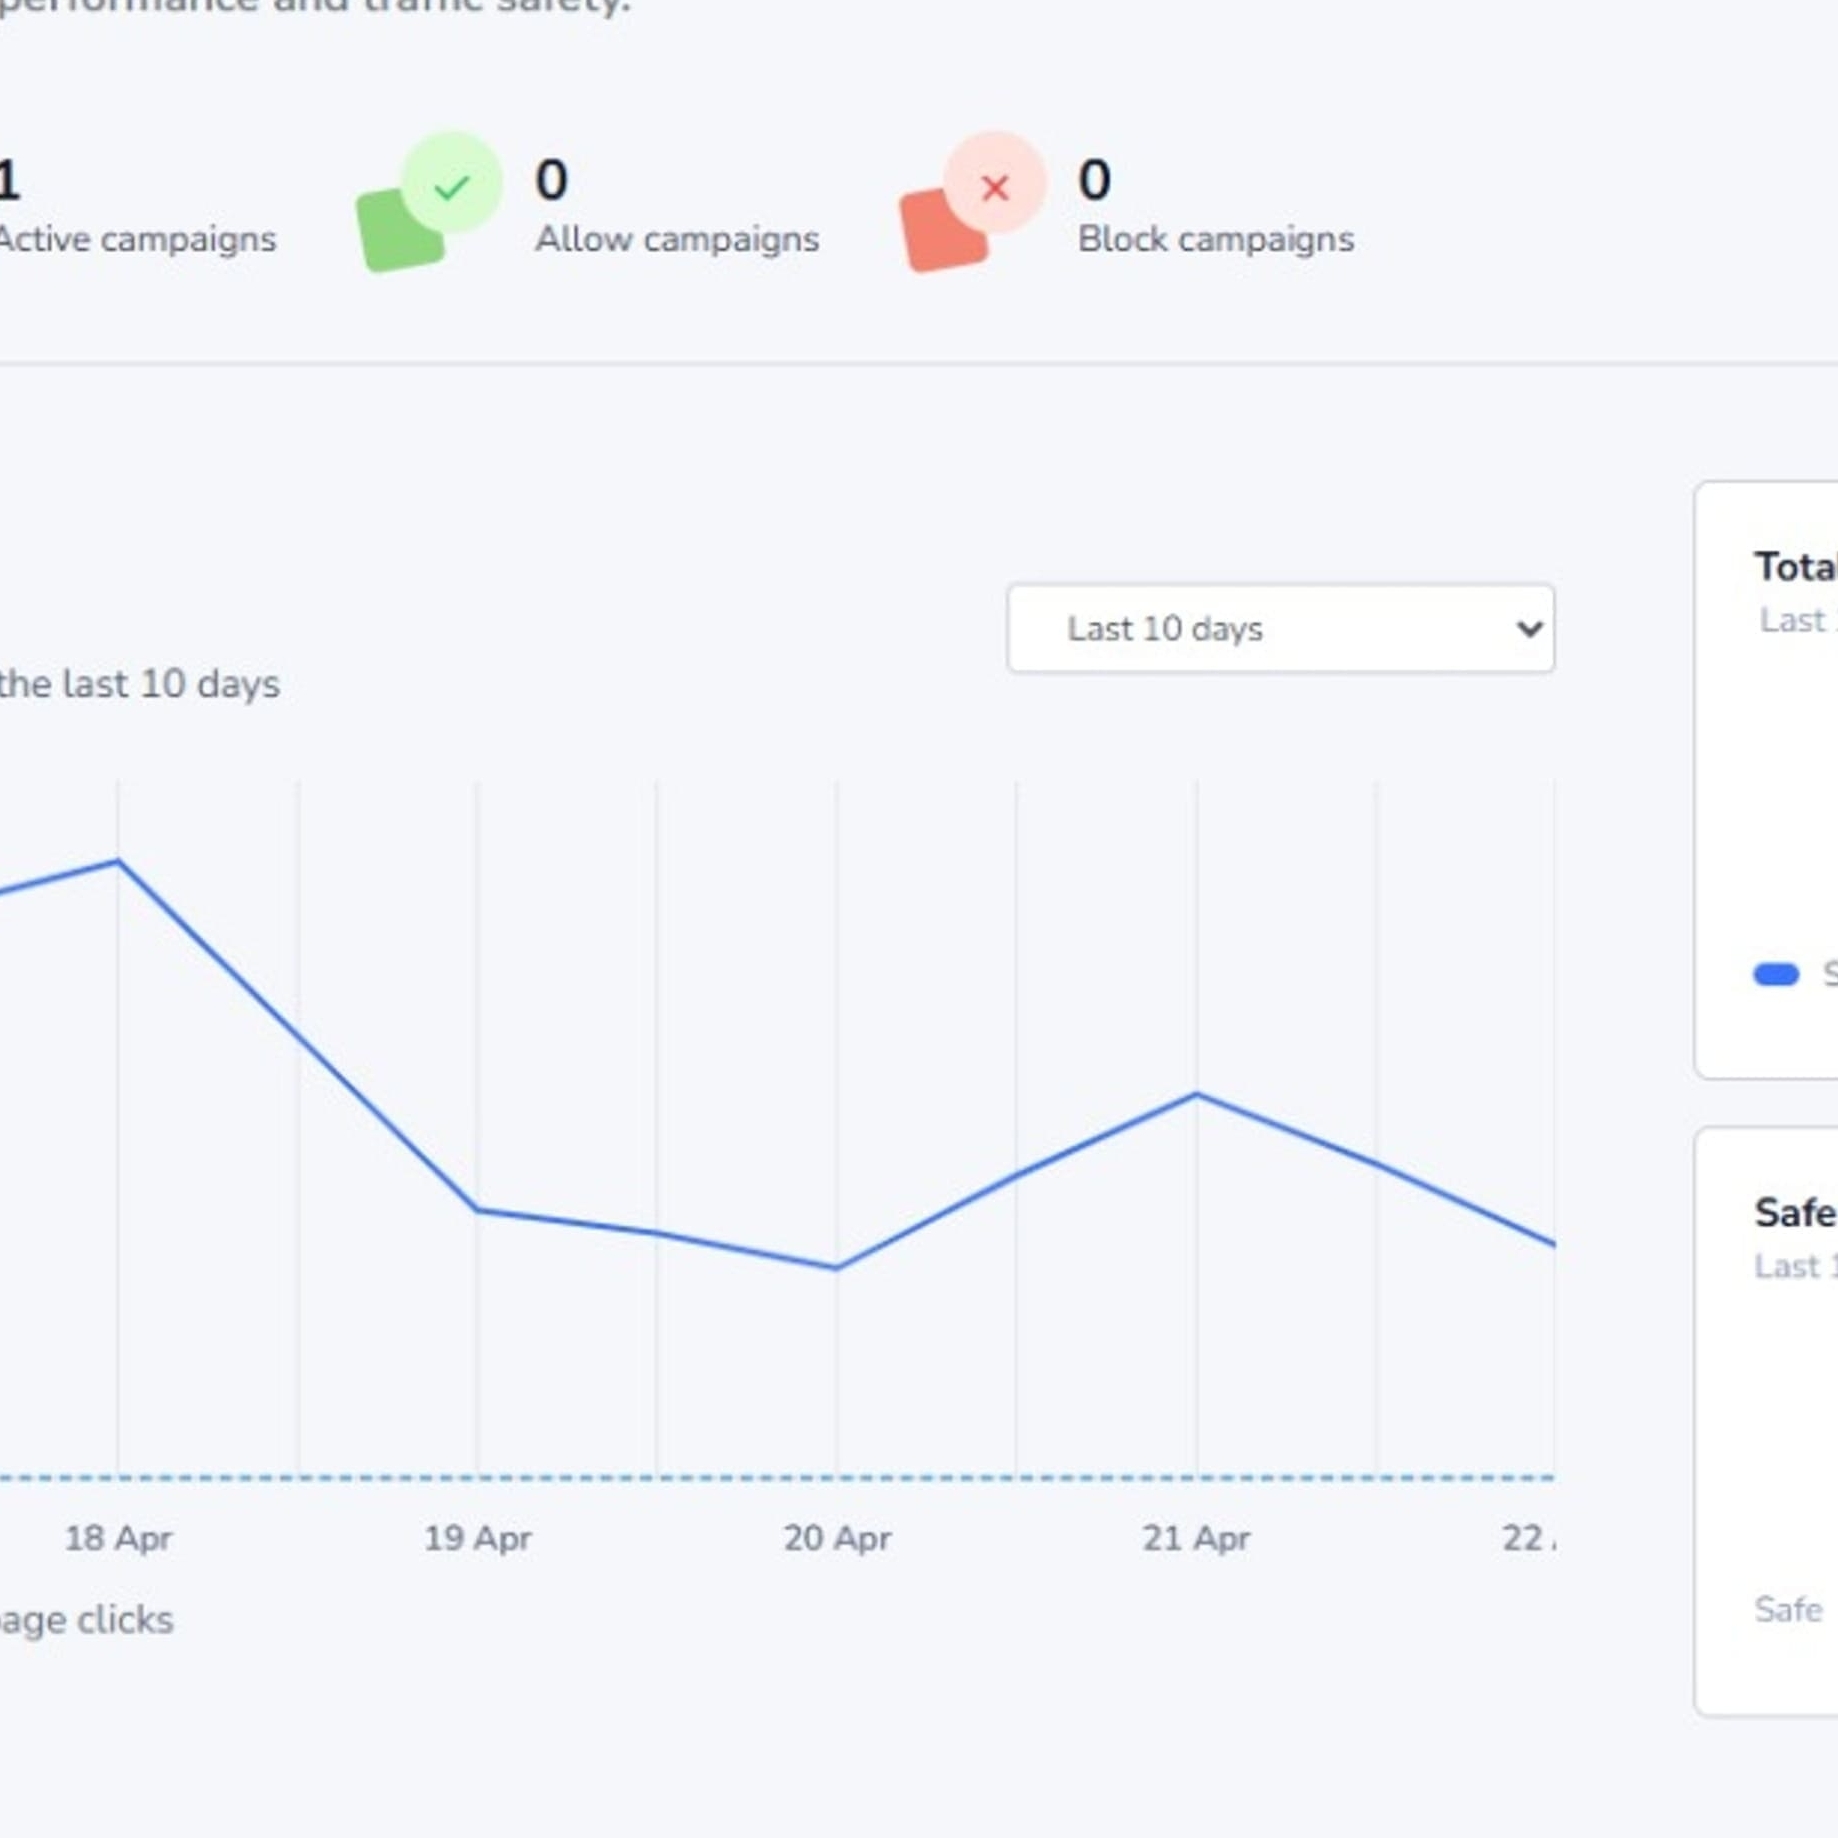This screenshot has width=1838, height=1838.
Task: Click the Block campaigns count zero
Action: coord(1094,181)
